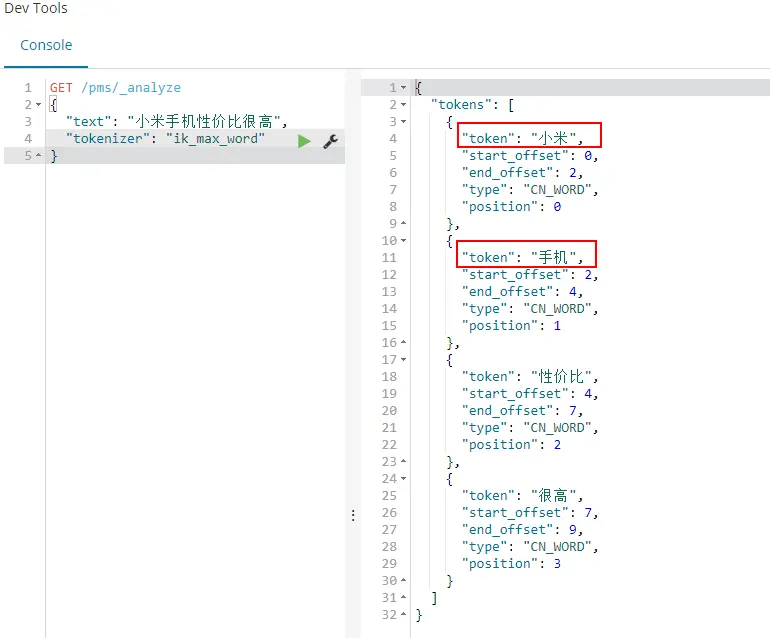Viewport: 770px width, 638px height.
Task: Click "end_offset": 9 in response
Action: click(522, 529)
